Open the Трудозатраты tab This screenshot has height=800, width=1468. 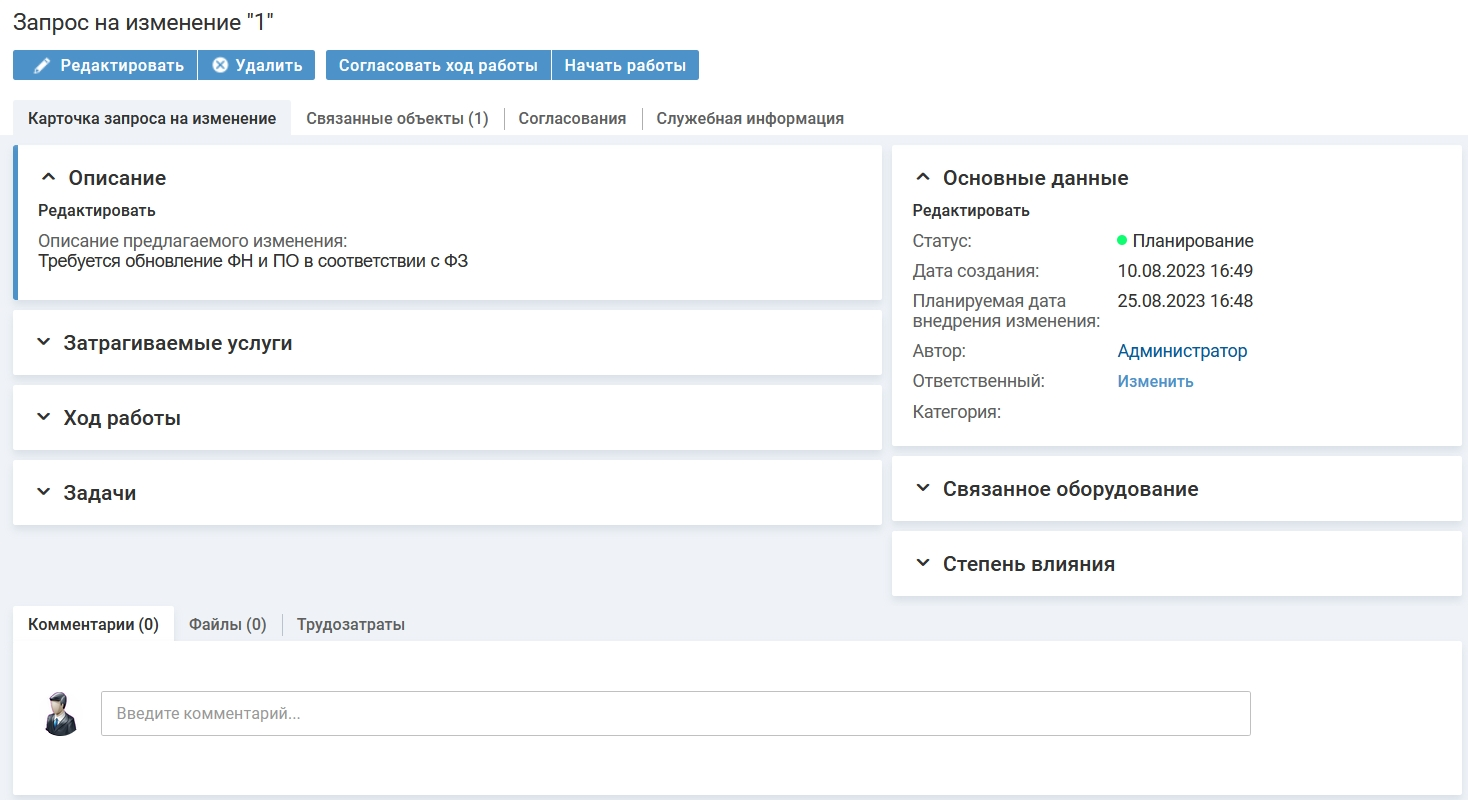click(x=351, y=624)
